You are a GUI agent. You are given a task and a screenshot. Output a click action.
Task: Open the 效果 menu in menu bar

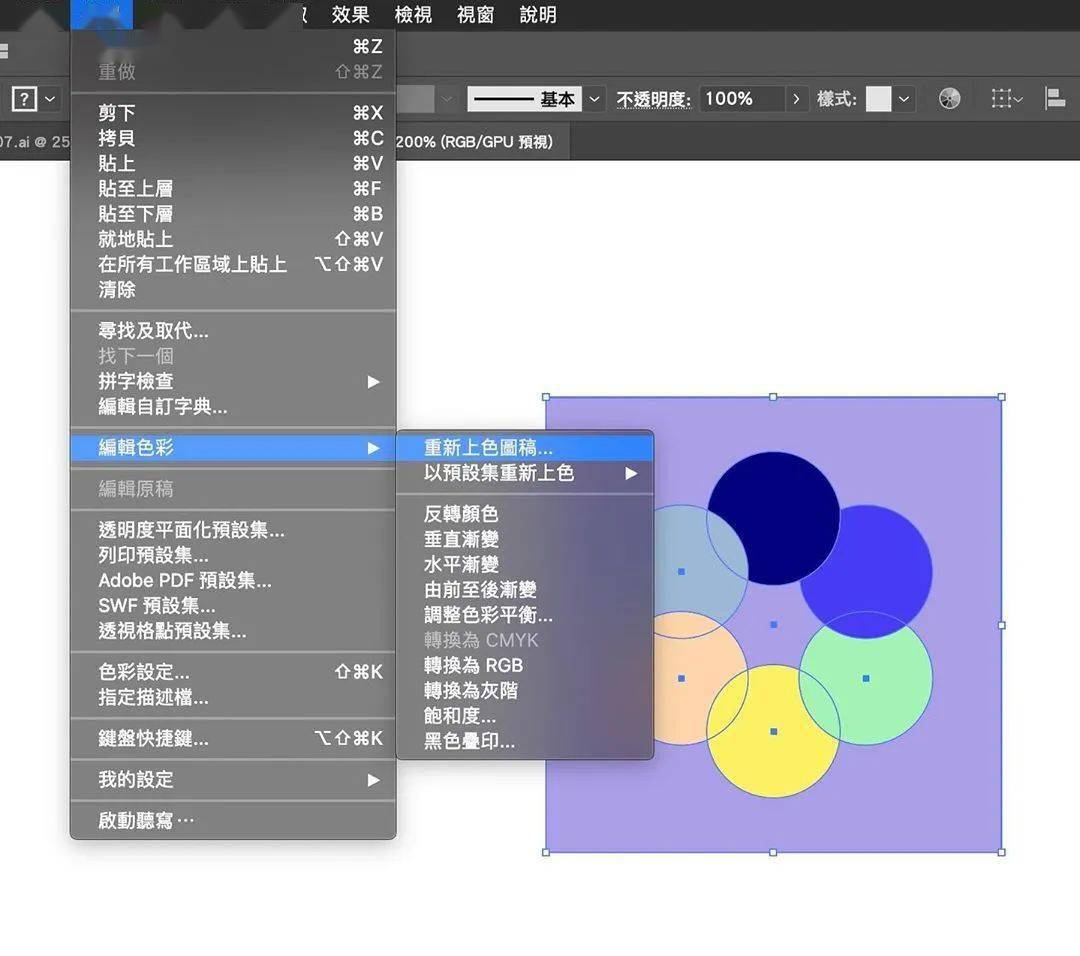click(350, 15)
